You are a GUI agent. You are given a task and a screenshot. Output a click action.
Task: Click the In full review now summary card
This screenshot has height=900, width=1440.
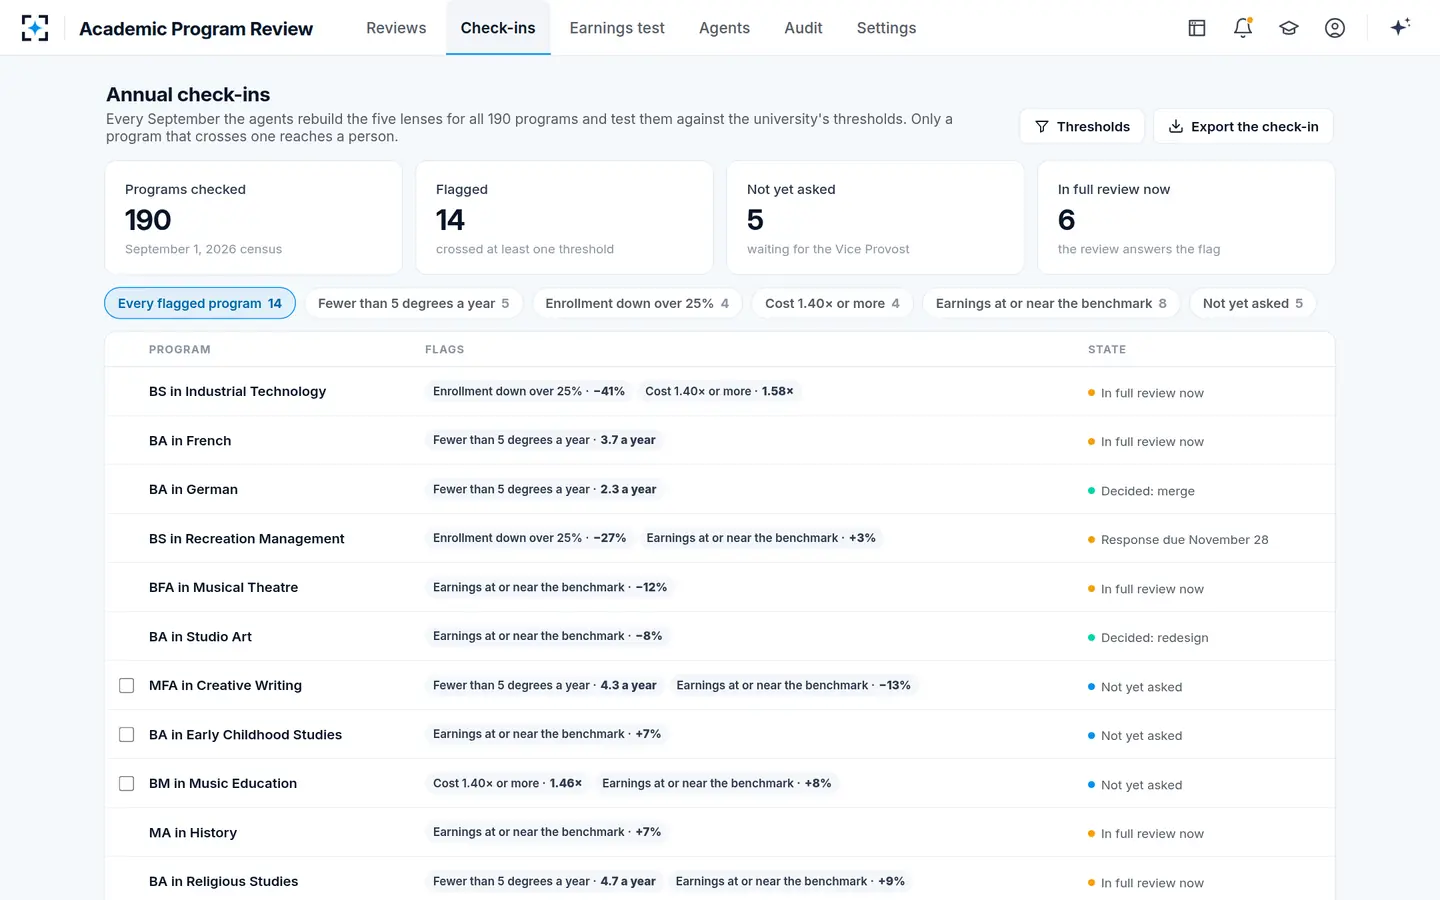1186,218
